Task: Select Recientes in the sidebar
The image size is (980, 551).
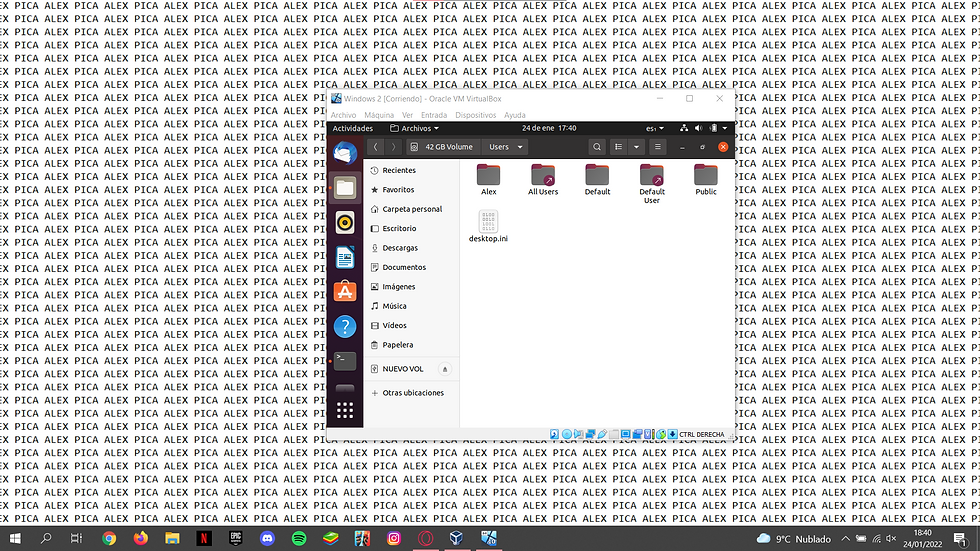Action: 411,170
